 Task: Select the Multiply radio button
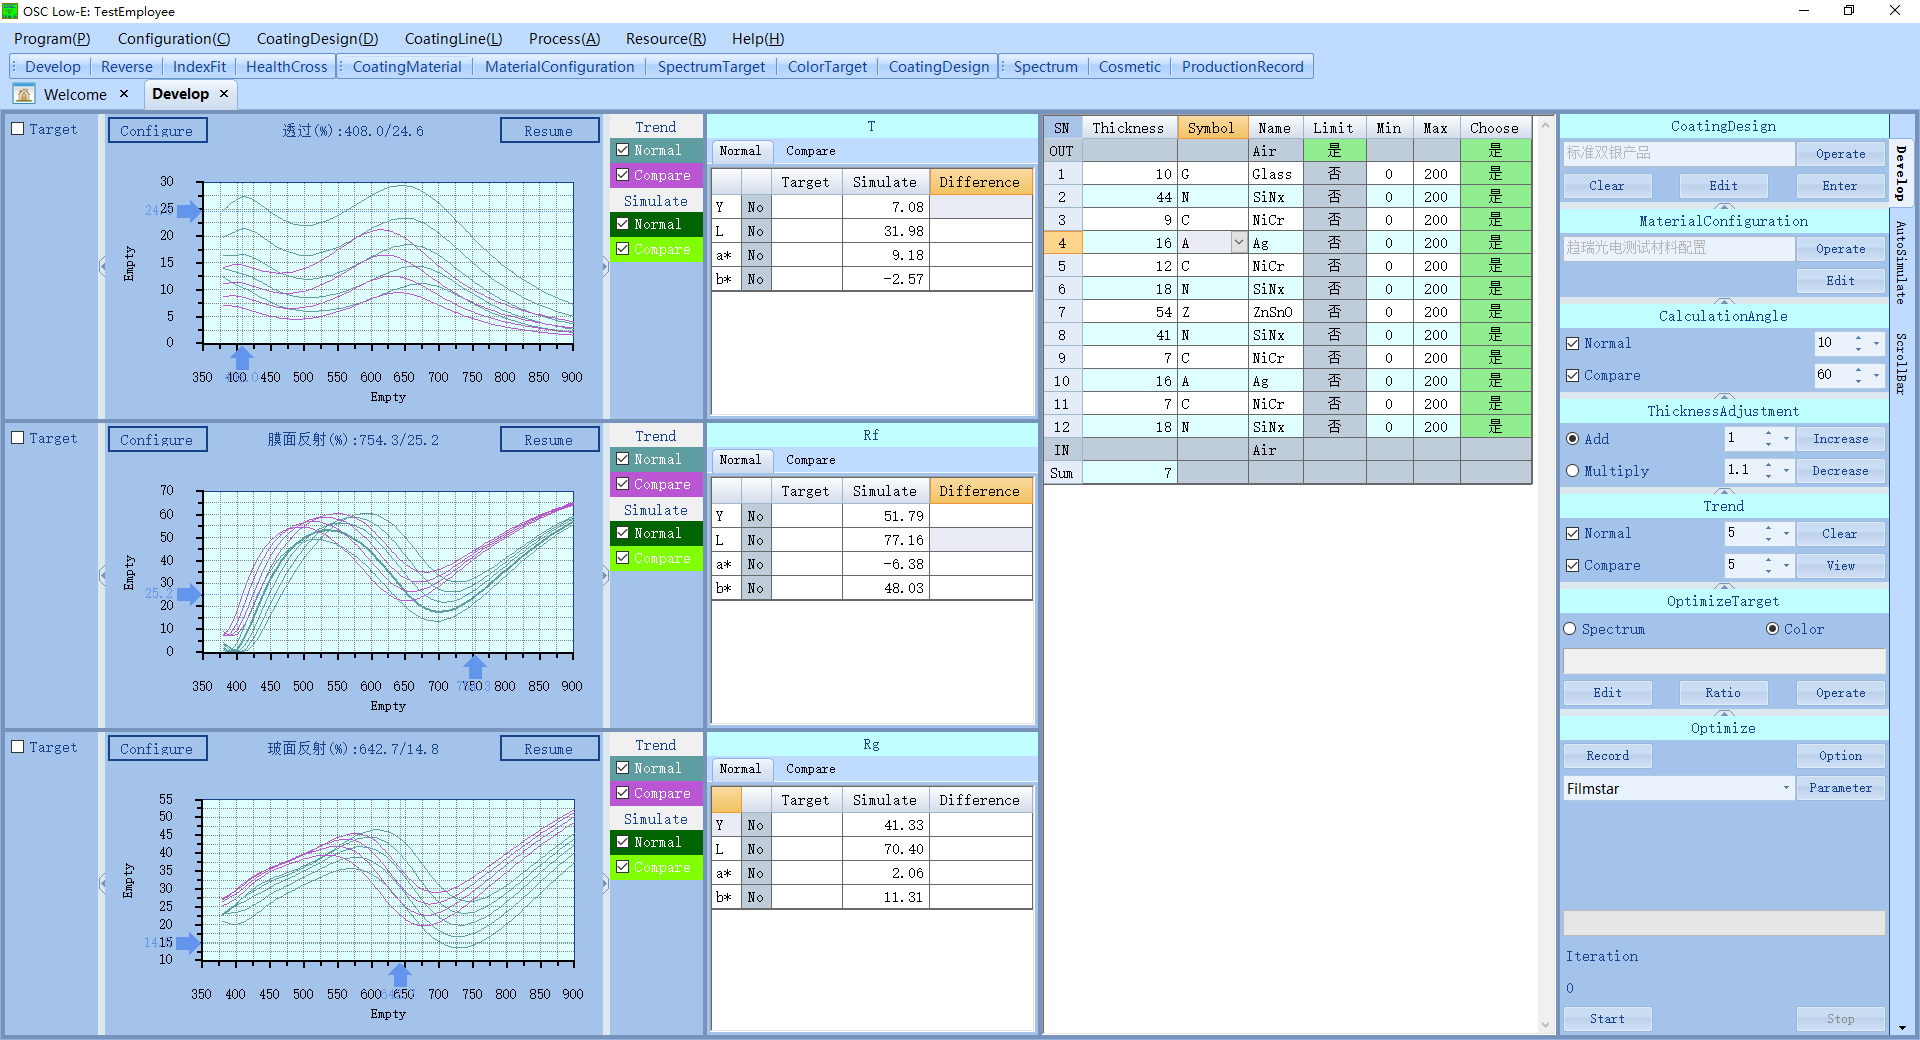[x=1573, y=471]
